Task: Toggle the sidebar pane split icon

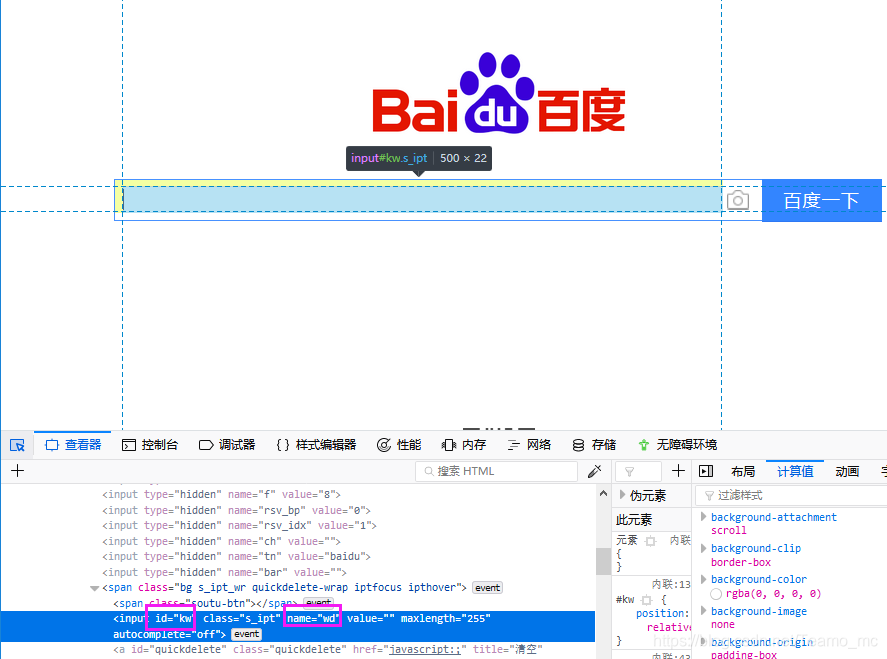Action: [x=706, y=471]
